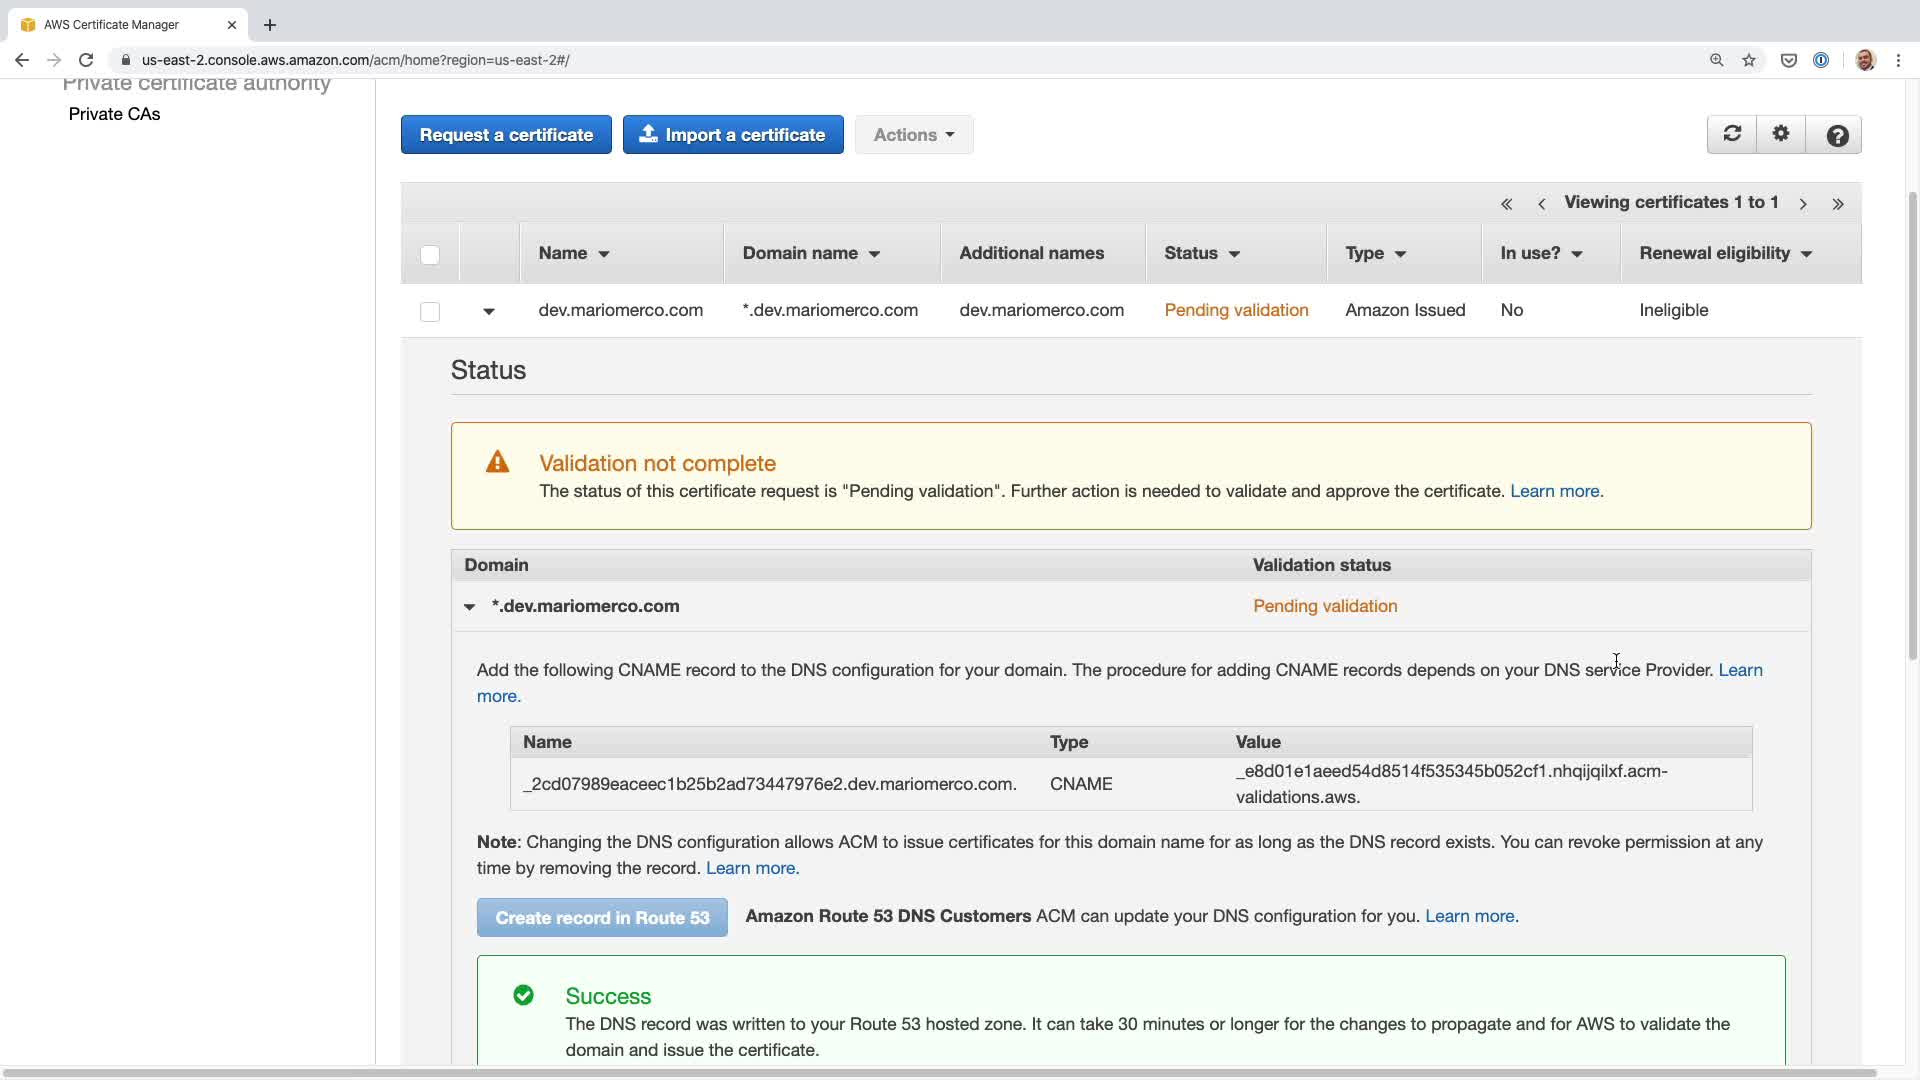The image size is (1920, 1080).
Task: Open Private CAs in the sidebar
Action: [114, 114]
